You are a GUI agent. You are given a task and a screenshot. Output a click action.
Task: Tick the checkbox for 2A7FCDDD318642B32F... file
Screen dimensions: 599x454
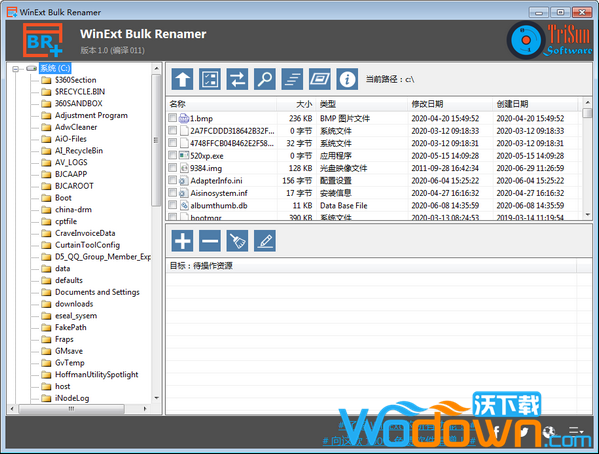point(173,130)
